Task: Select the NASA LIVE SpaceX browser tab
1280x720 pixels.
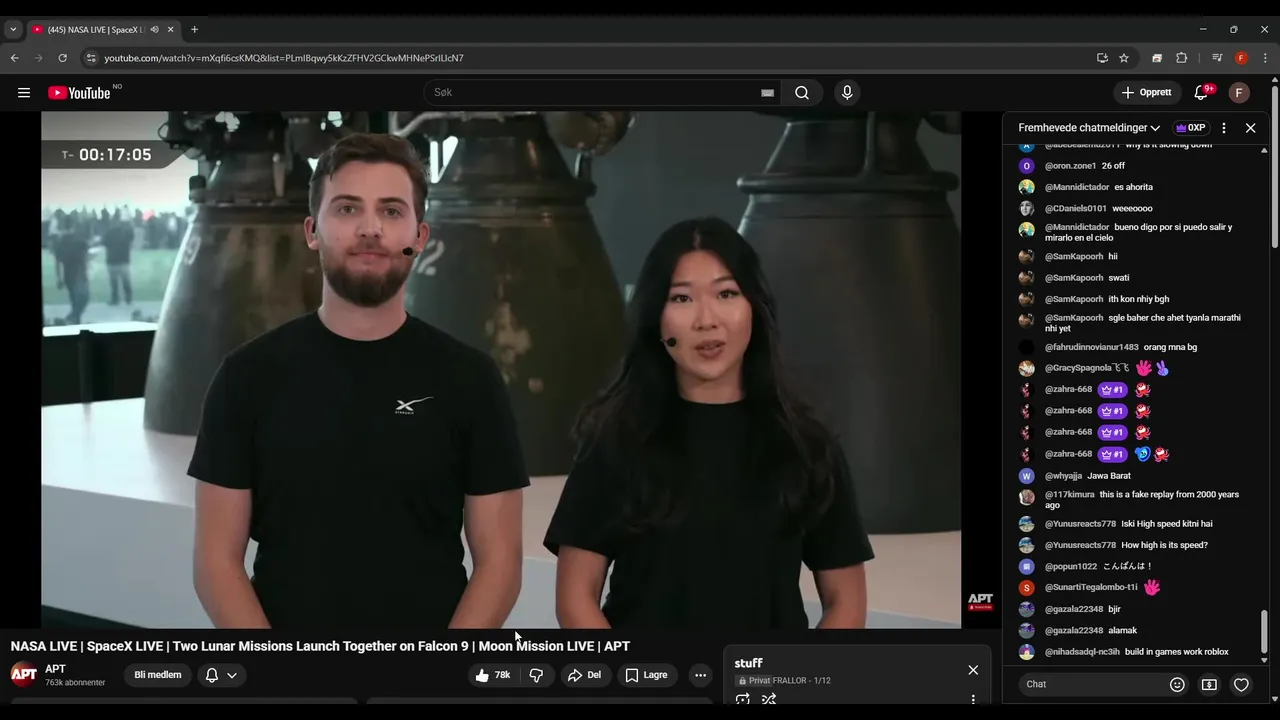Action: 103,30
